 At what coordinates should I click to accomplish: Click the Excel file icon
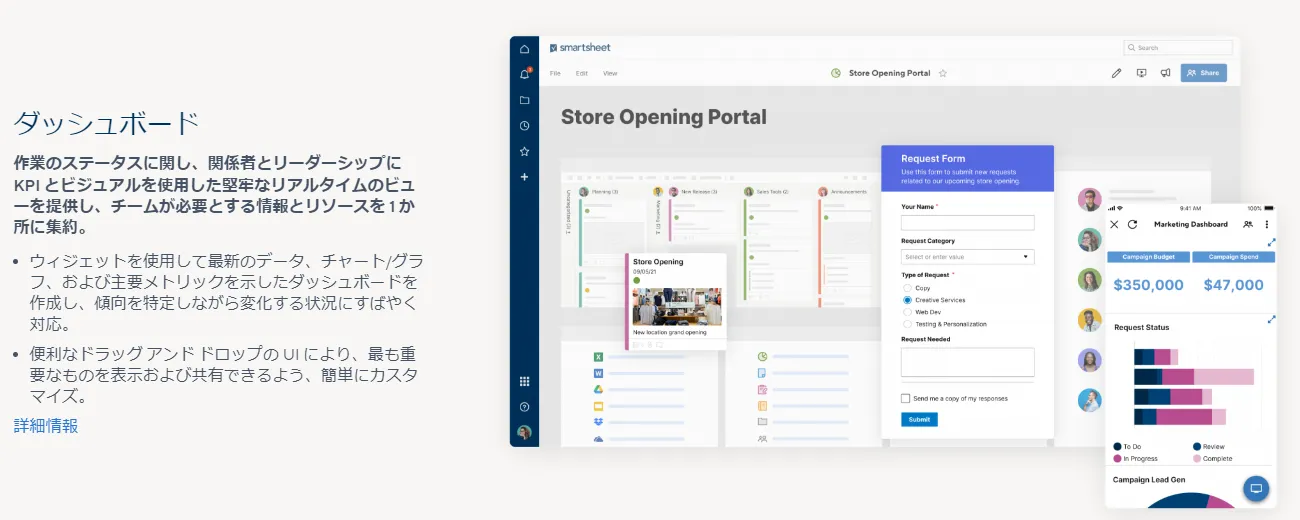tap(597, 357)
